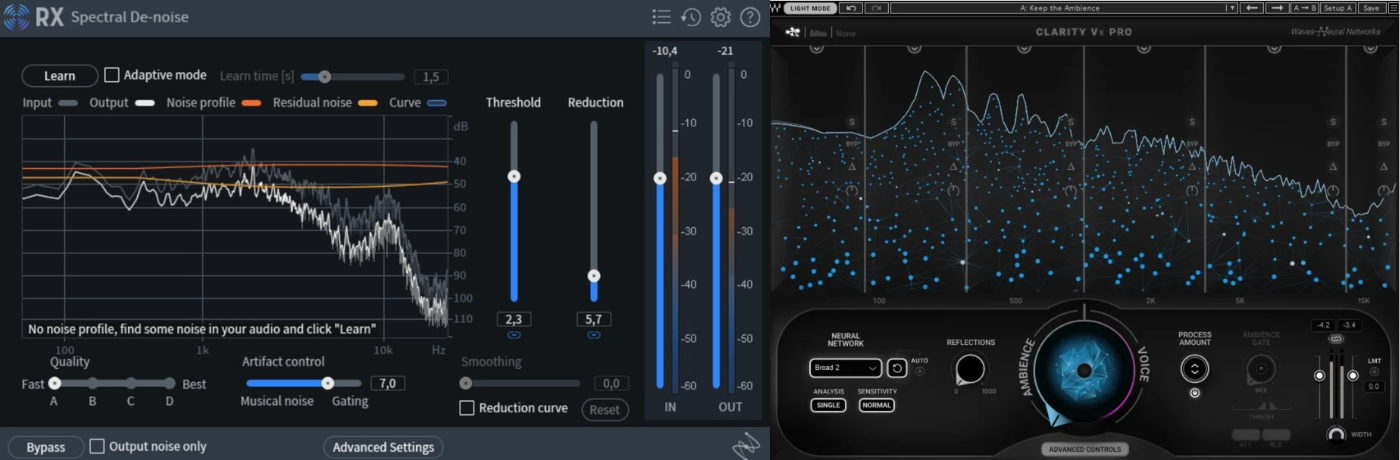This screenshot has height=460, width=1400.
Task: Expand the Neural Network Broad 2 dropdown
Action: pos(845,368)
